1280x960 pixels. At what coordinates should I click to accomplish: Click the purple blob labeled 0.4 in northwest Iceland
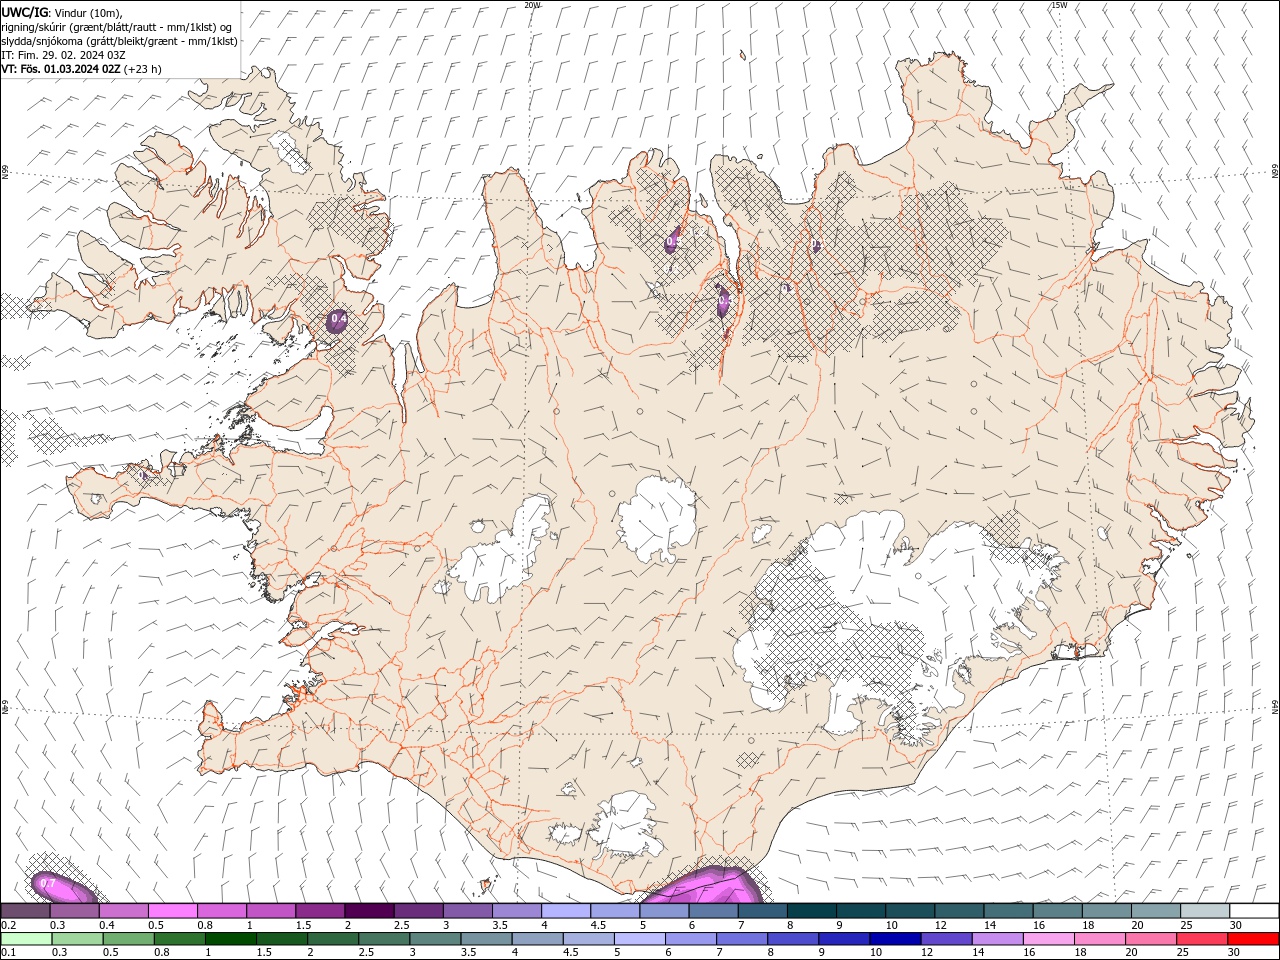point(338,320)
